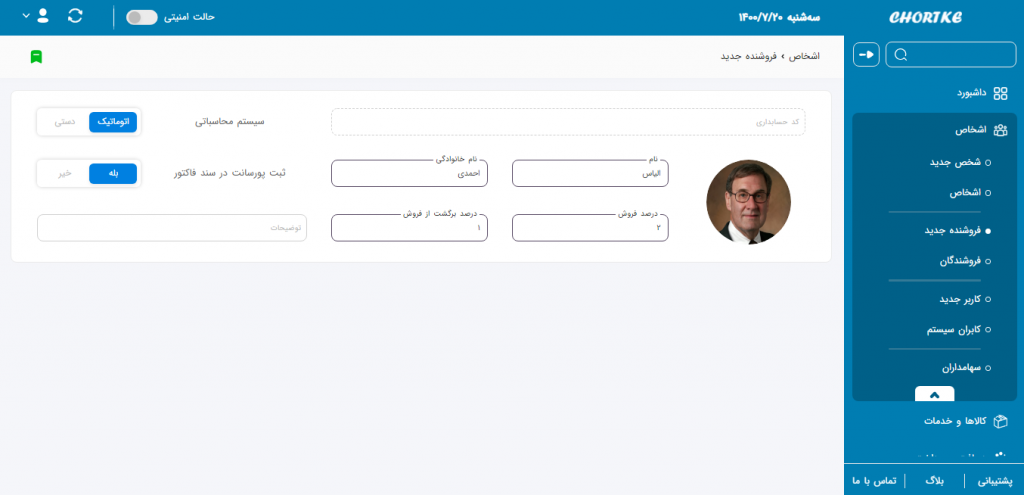Click the seller profile photo thumbnail
Image resolution: width=1024 pixels, height=495 pixels.
(x=748, y=202)
